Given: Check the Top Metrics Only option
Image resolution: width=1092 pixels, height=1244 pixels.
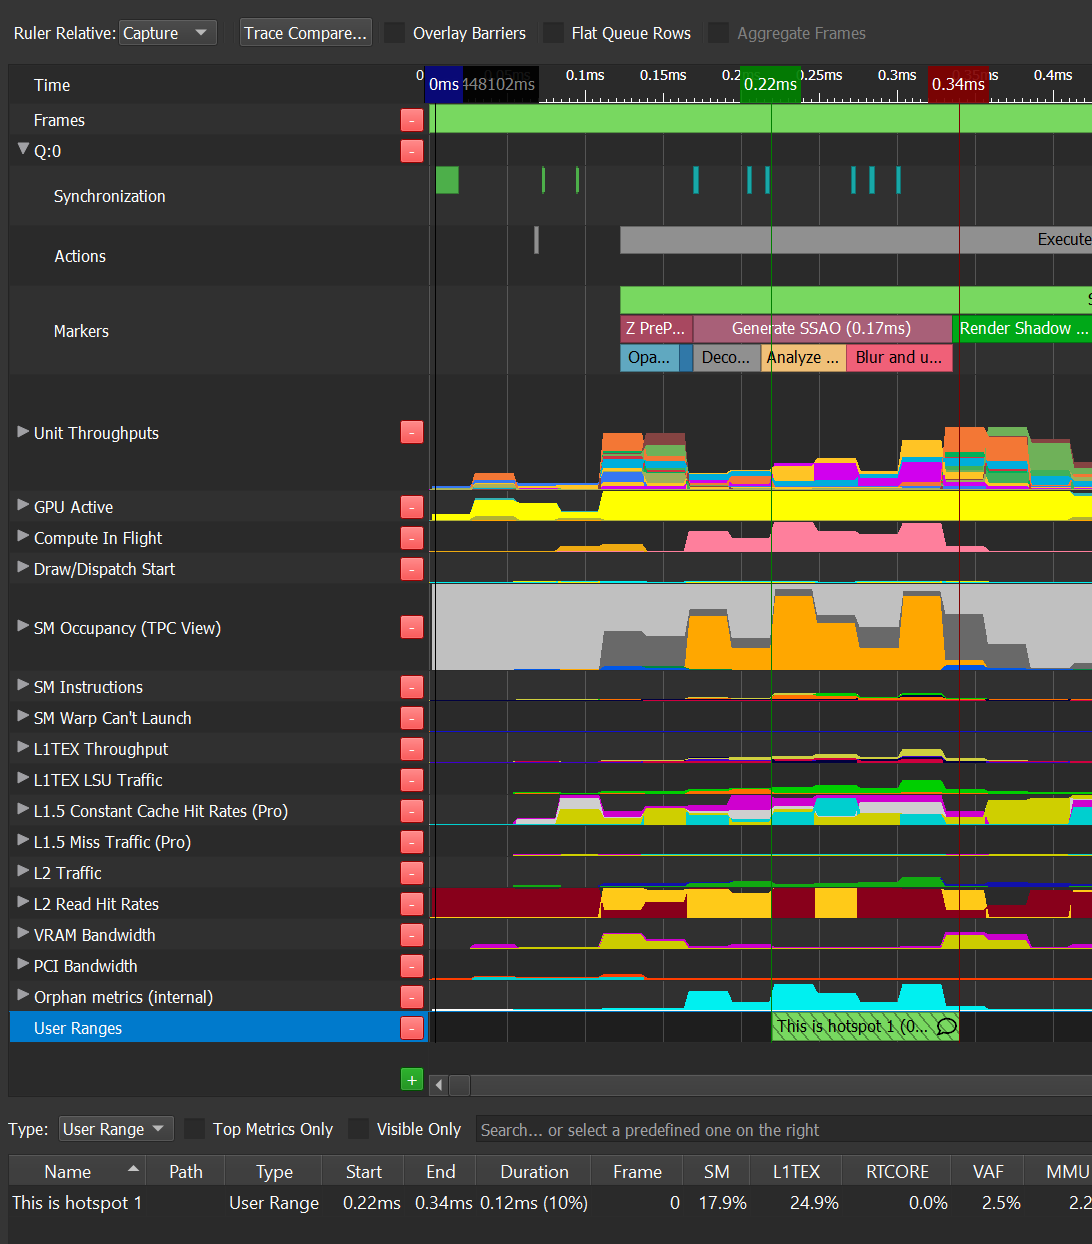Looking at the screenshot, I should coord(195,1129).
